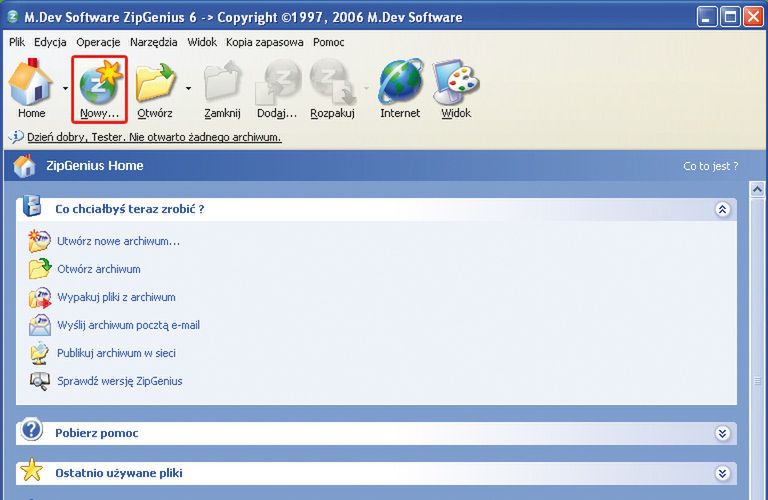
Task: Maximize the ZipGenius window
Action: (x=730, y=17)
